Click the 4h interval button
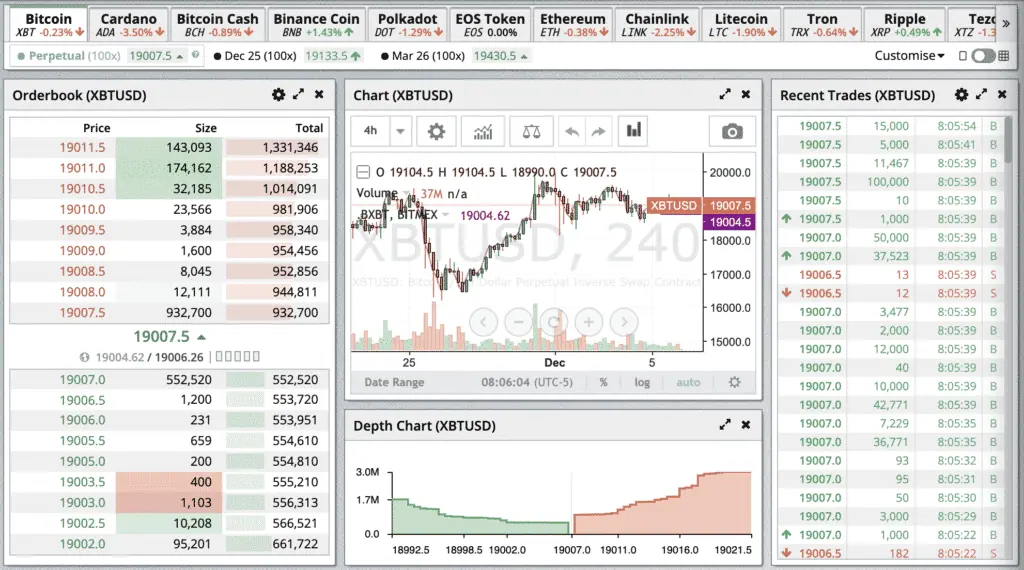Image resolution: width=1024 pixels, height=570 pixels. 370,131
